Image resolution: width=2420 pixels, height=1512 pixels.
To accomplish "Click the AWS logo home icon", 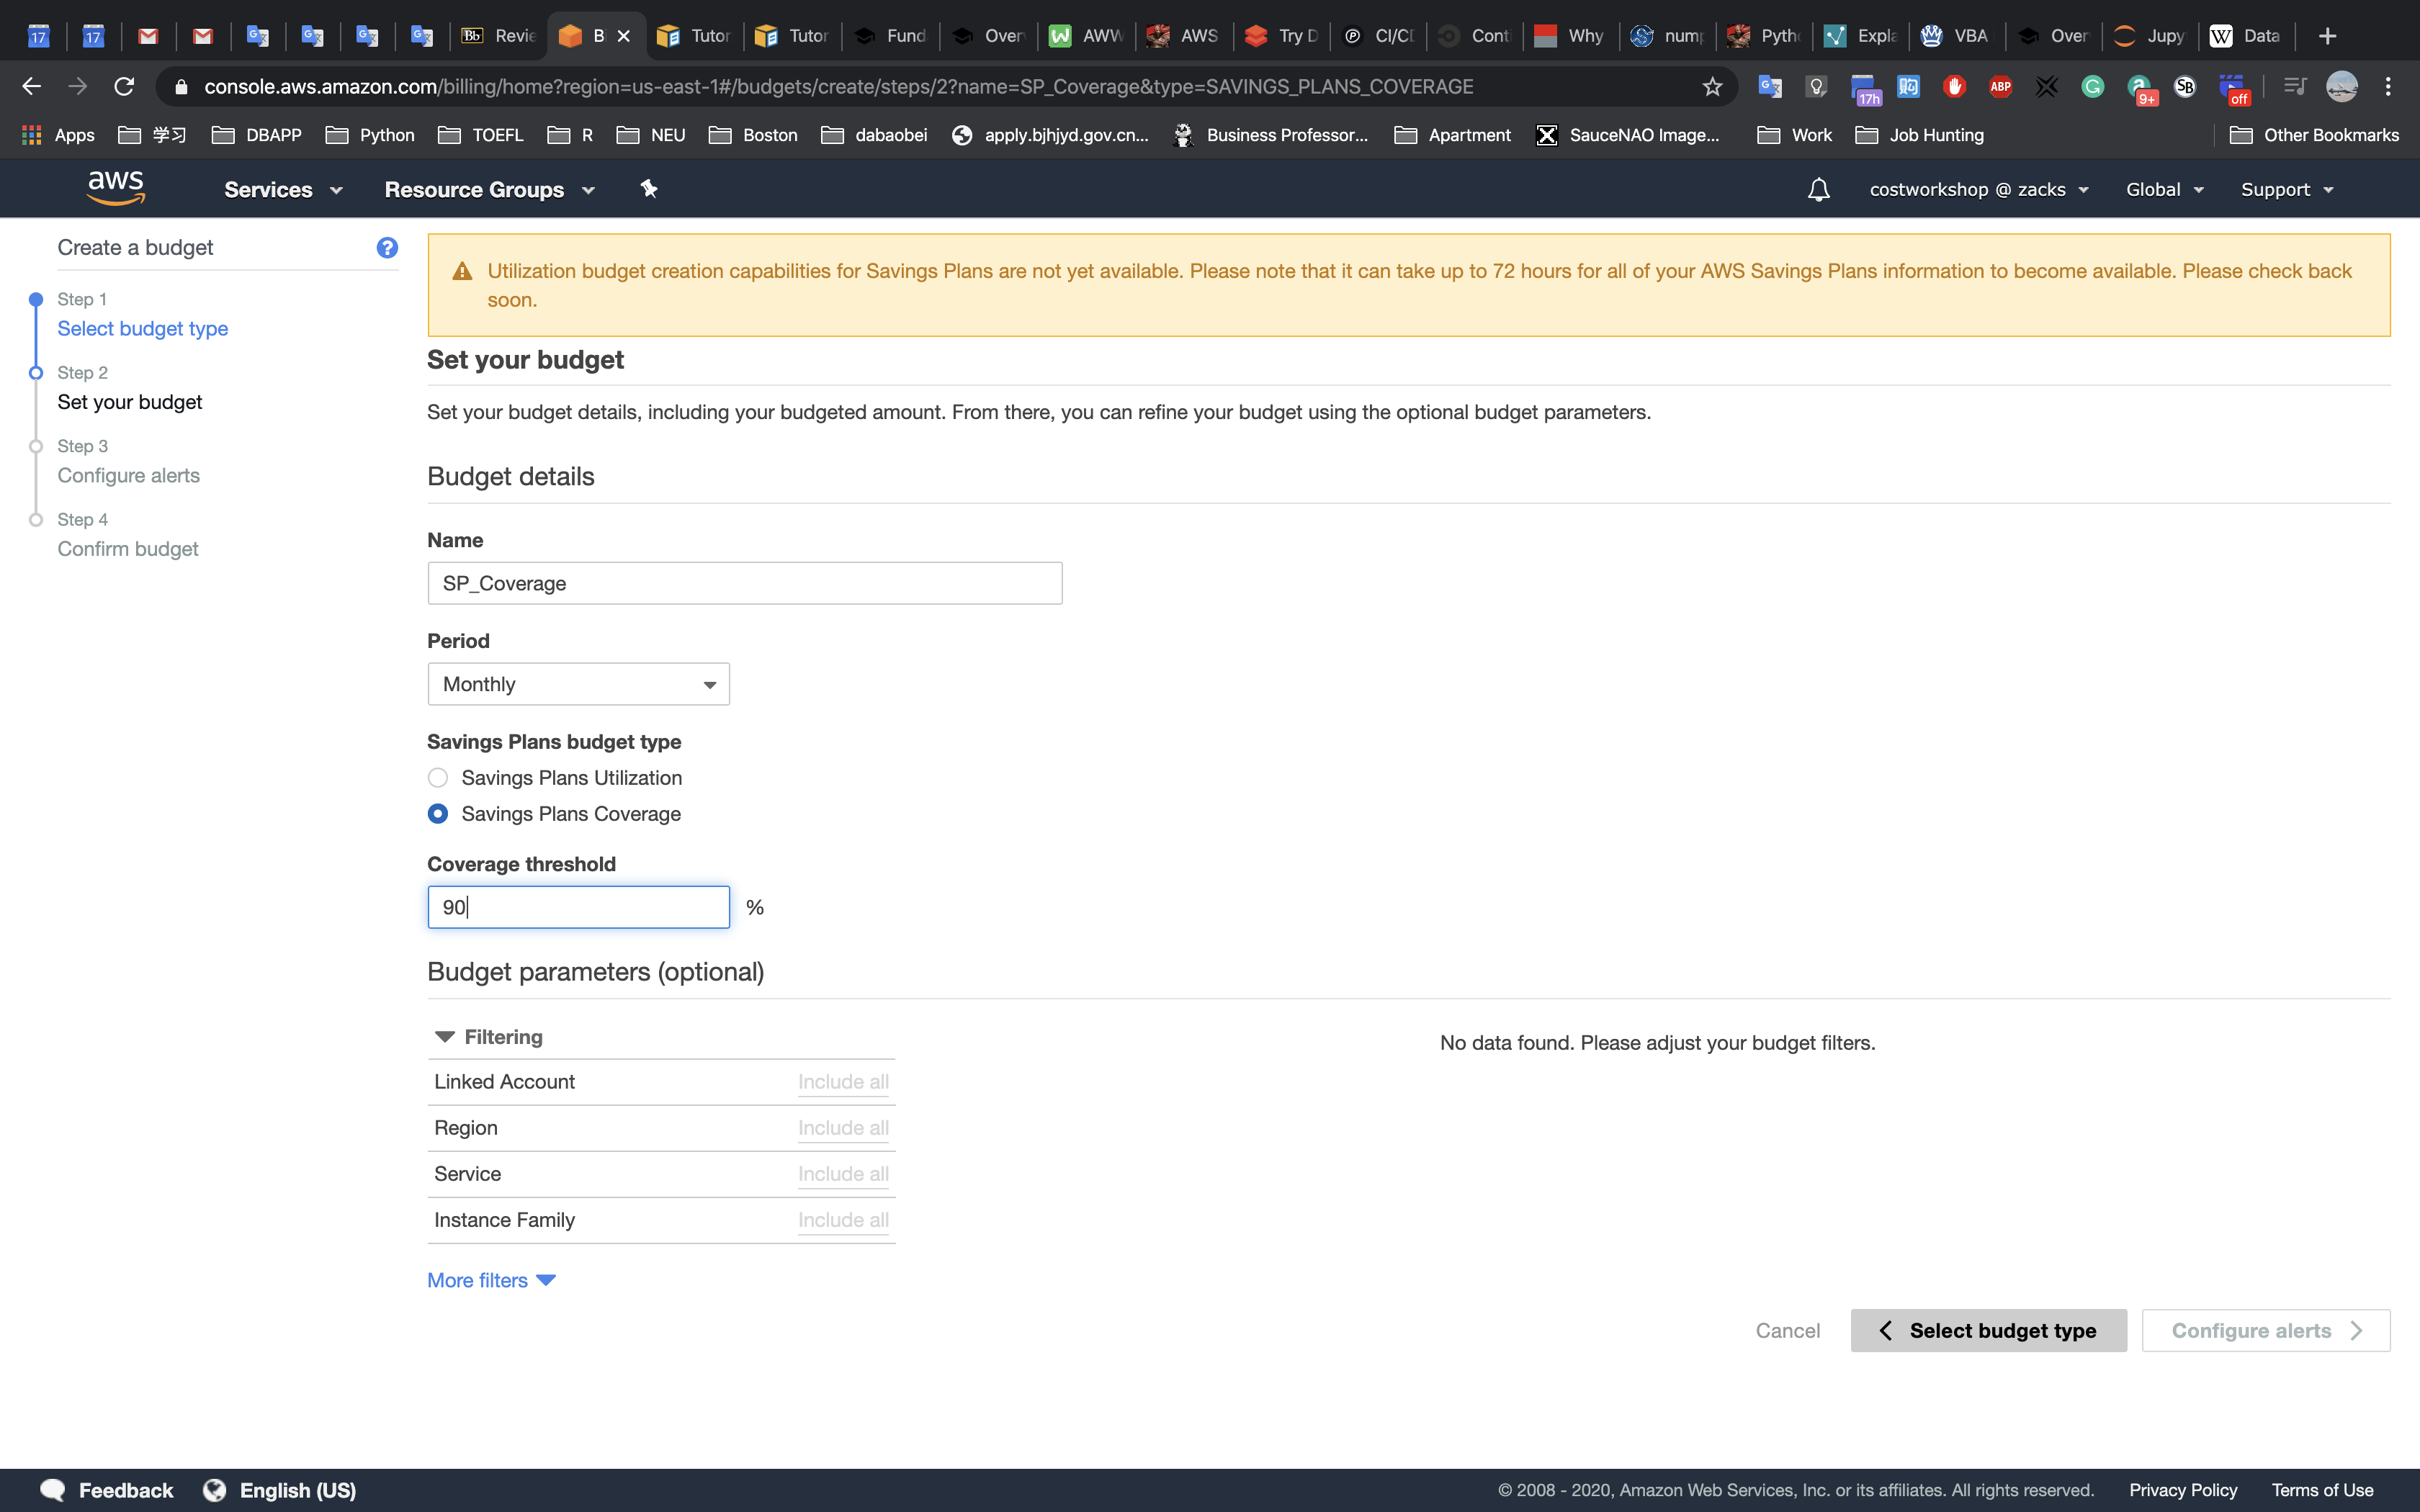I will coord(116,188).
